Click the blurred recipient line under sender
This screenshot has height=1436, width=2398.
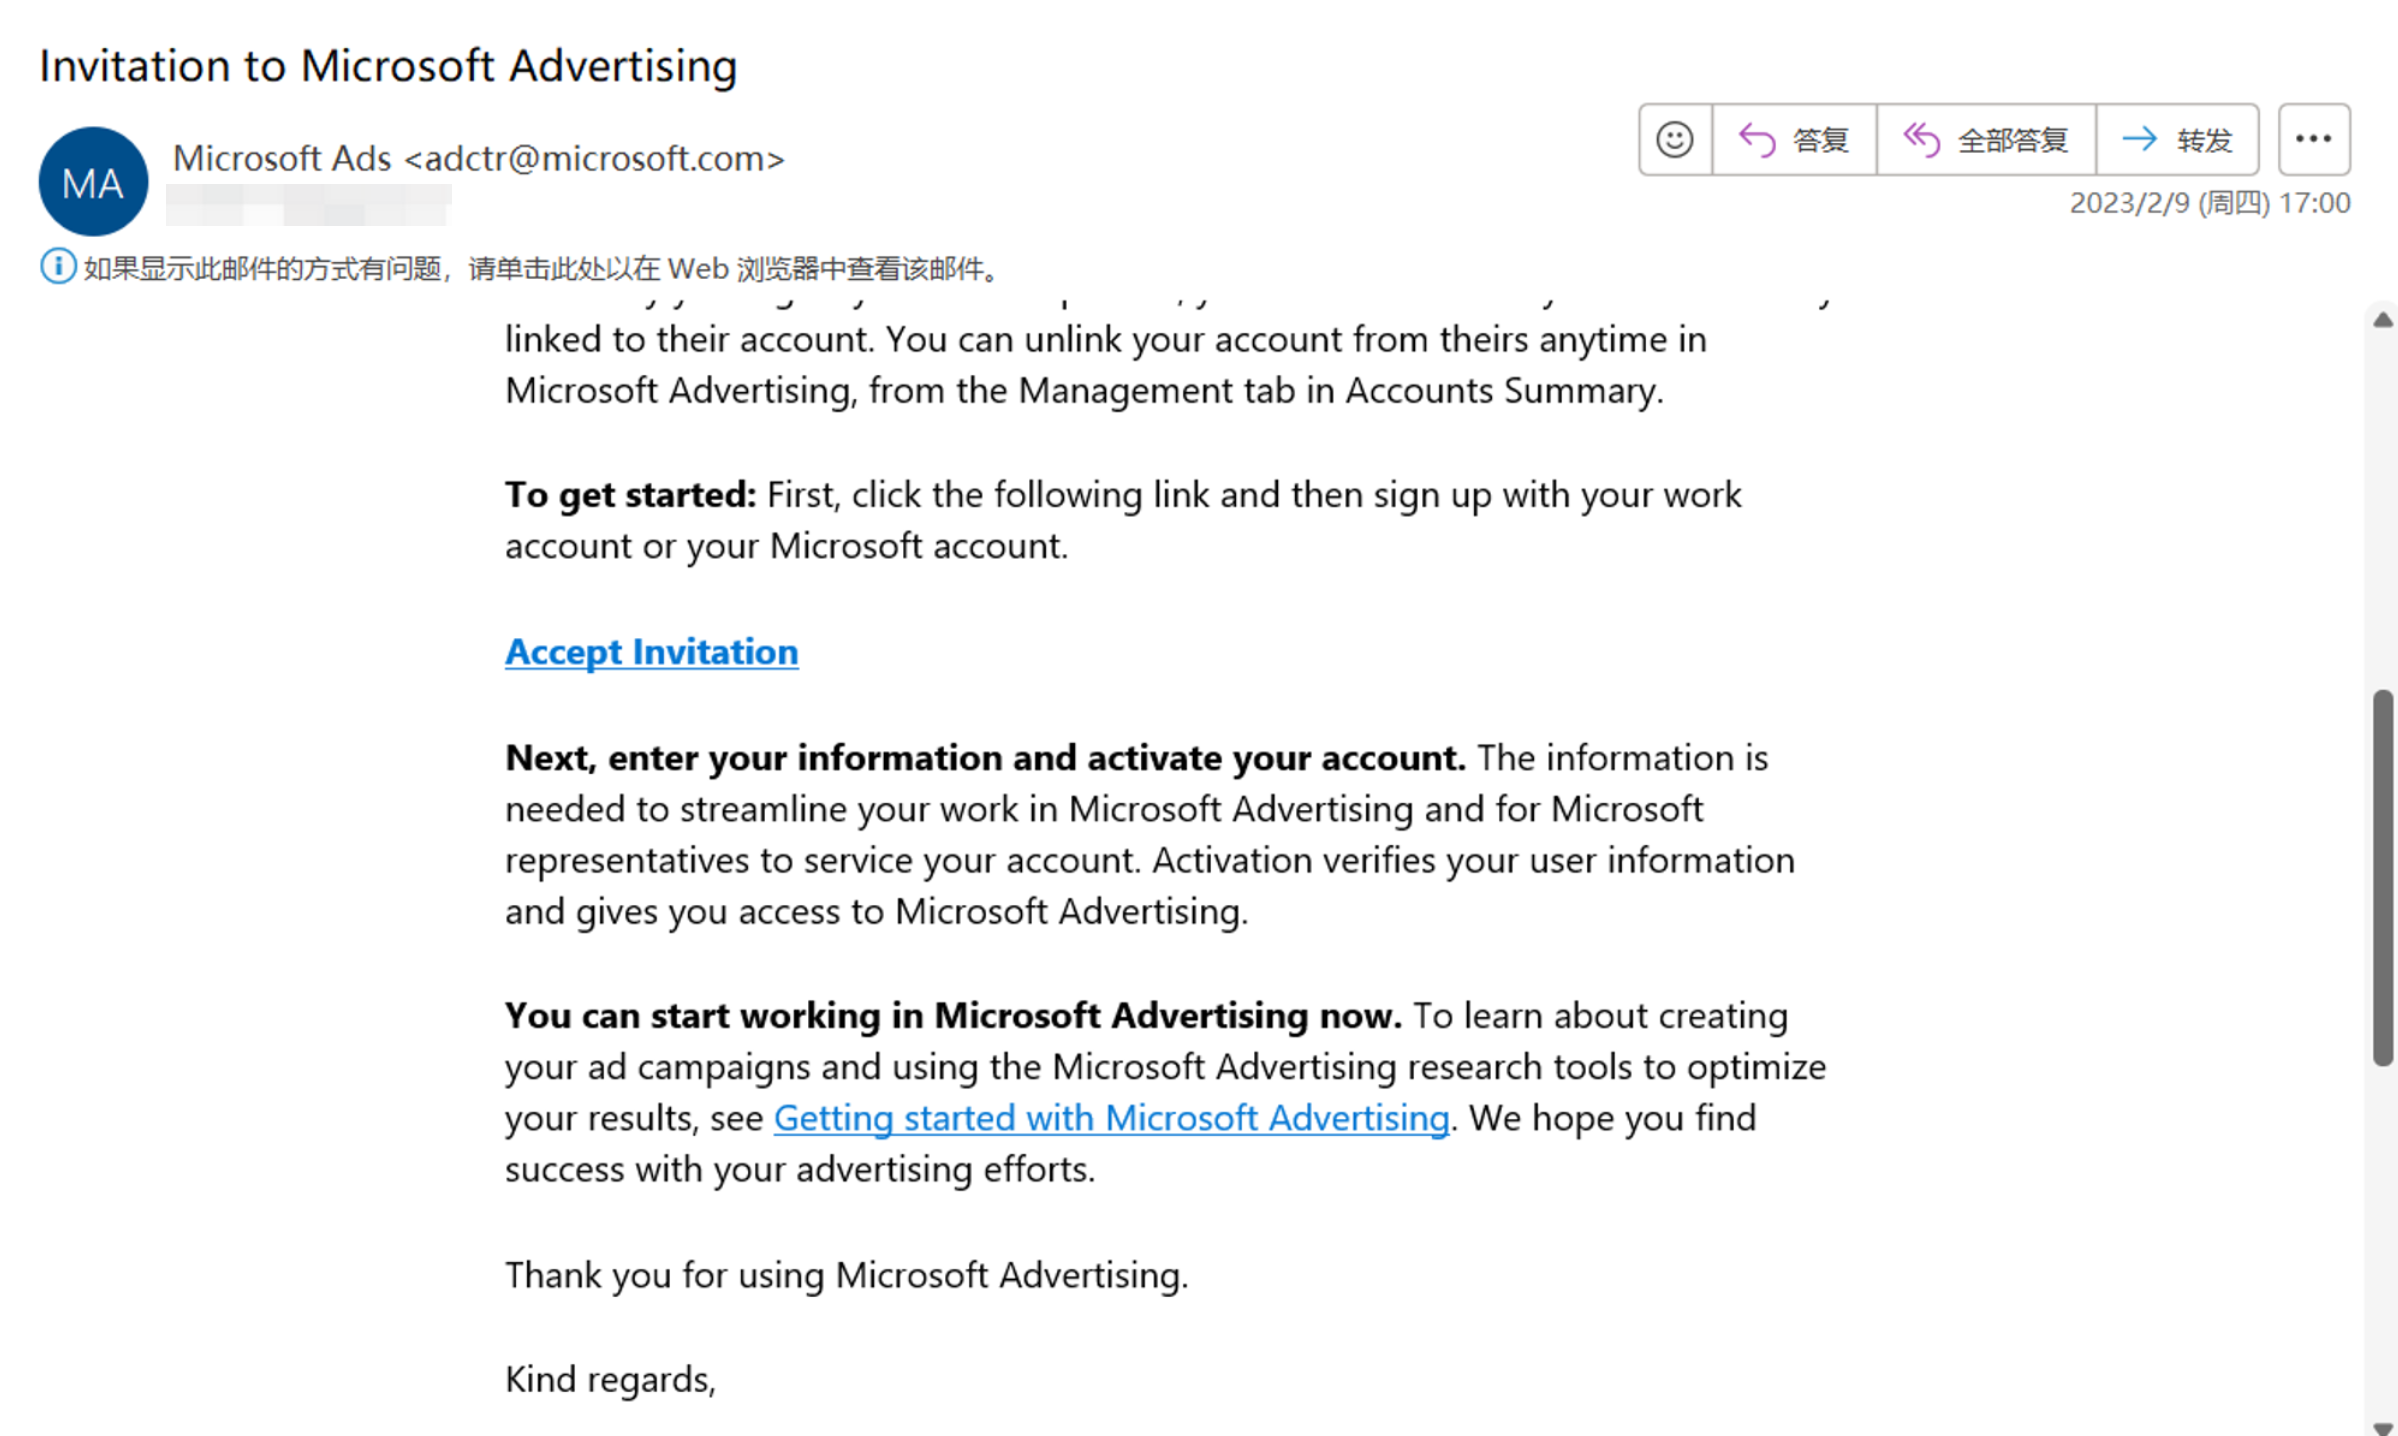[x=308, y=205]
